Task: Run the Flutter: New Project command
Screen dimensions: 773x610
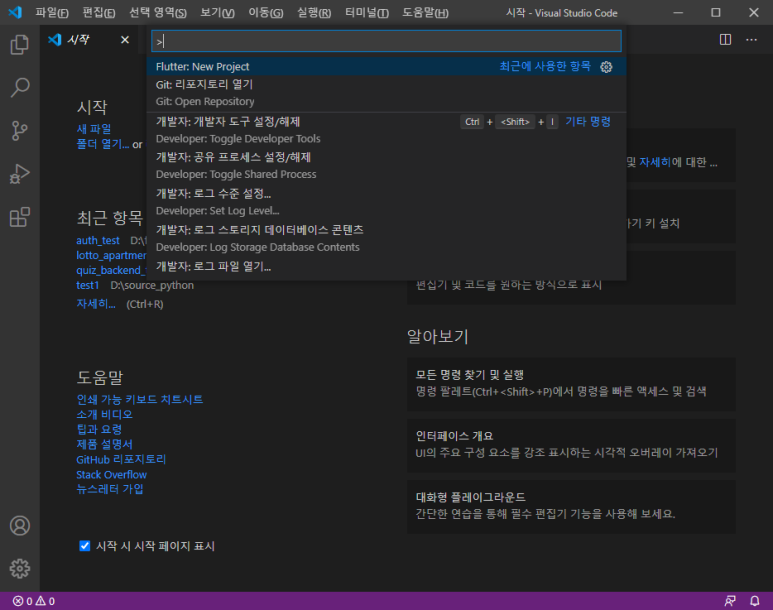Action: pyautogui.click(x=386, y=67)
